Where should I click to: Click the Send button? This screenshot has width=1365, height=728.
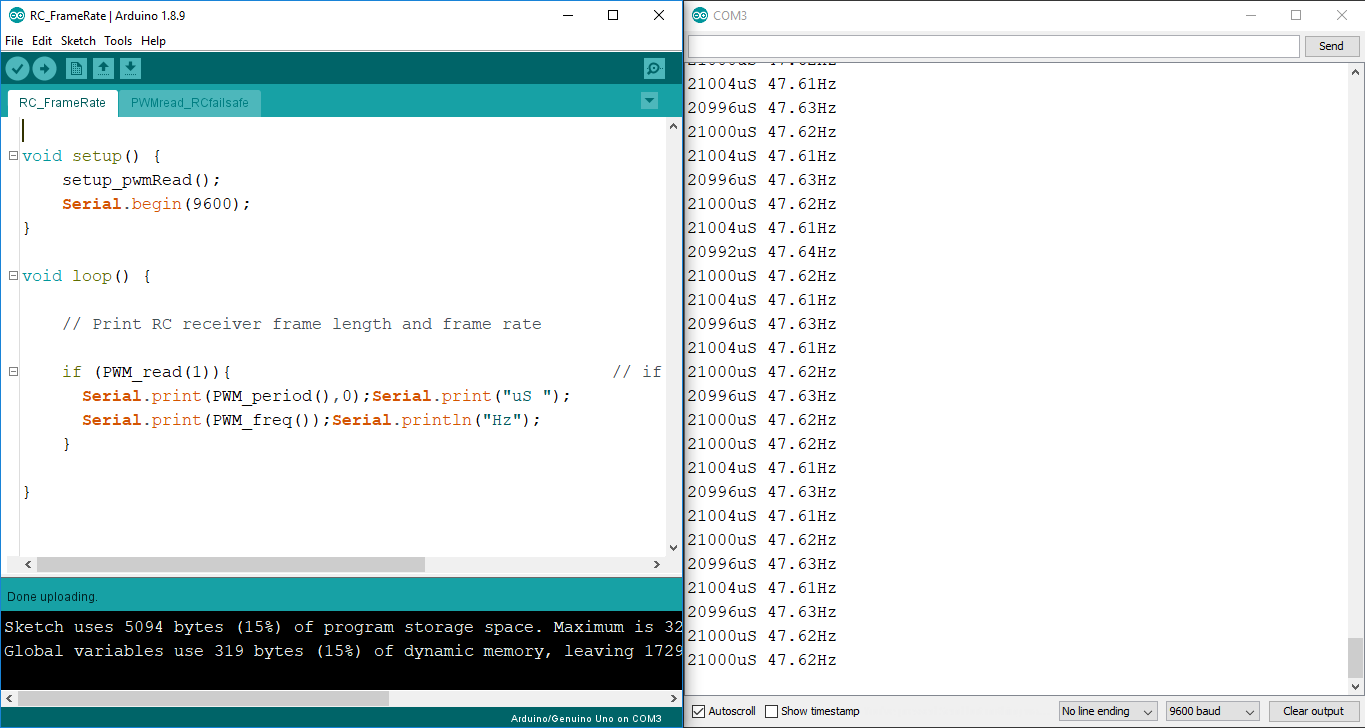[x=1331, y=46]
